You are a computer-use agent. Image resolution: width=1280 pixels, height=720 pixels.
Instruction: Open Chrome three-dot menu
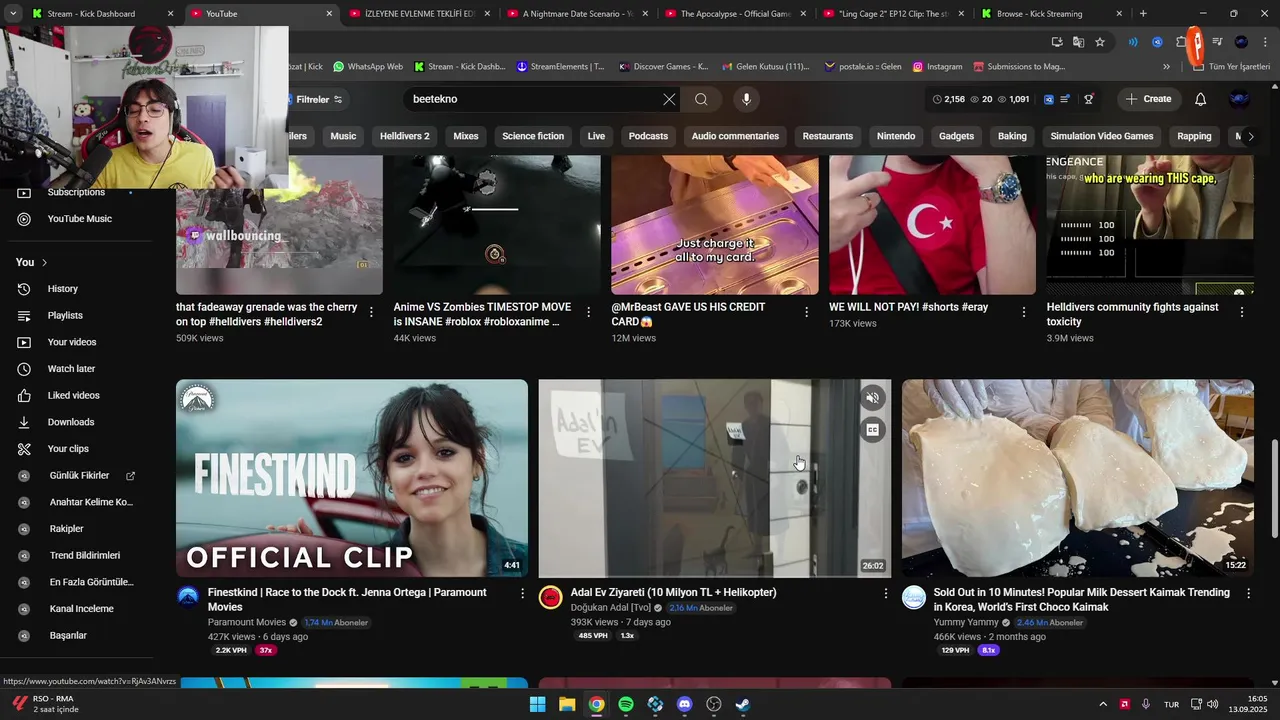point(1264,42)
